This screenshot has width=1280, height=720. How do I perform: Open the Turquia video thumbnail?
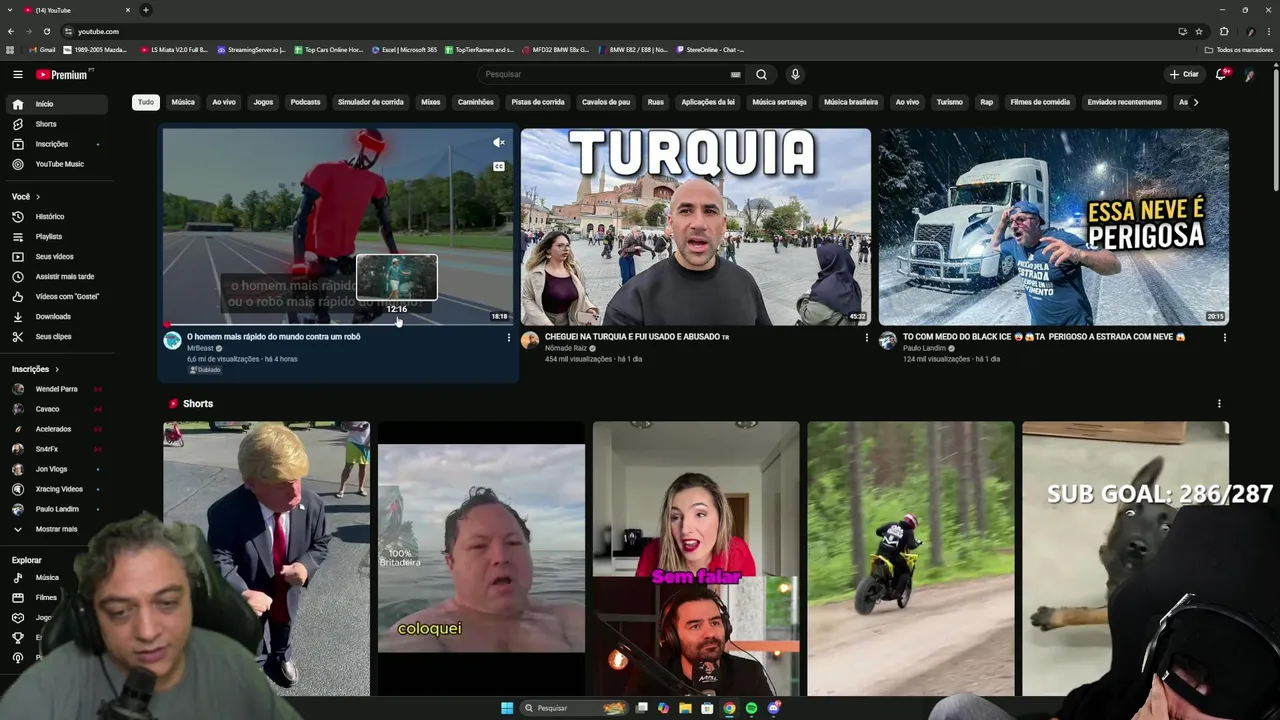(696, 226)
